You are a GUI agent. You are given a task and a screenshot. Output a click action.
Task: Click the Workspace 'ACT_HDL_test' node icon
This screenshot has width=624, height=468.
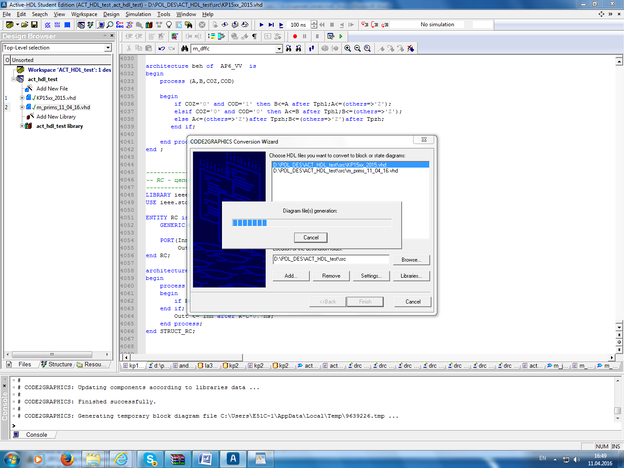(21, 70)
